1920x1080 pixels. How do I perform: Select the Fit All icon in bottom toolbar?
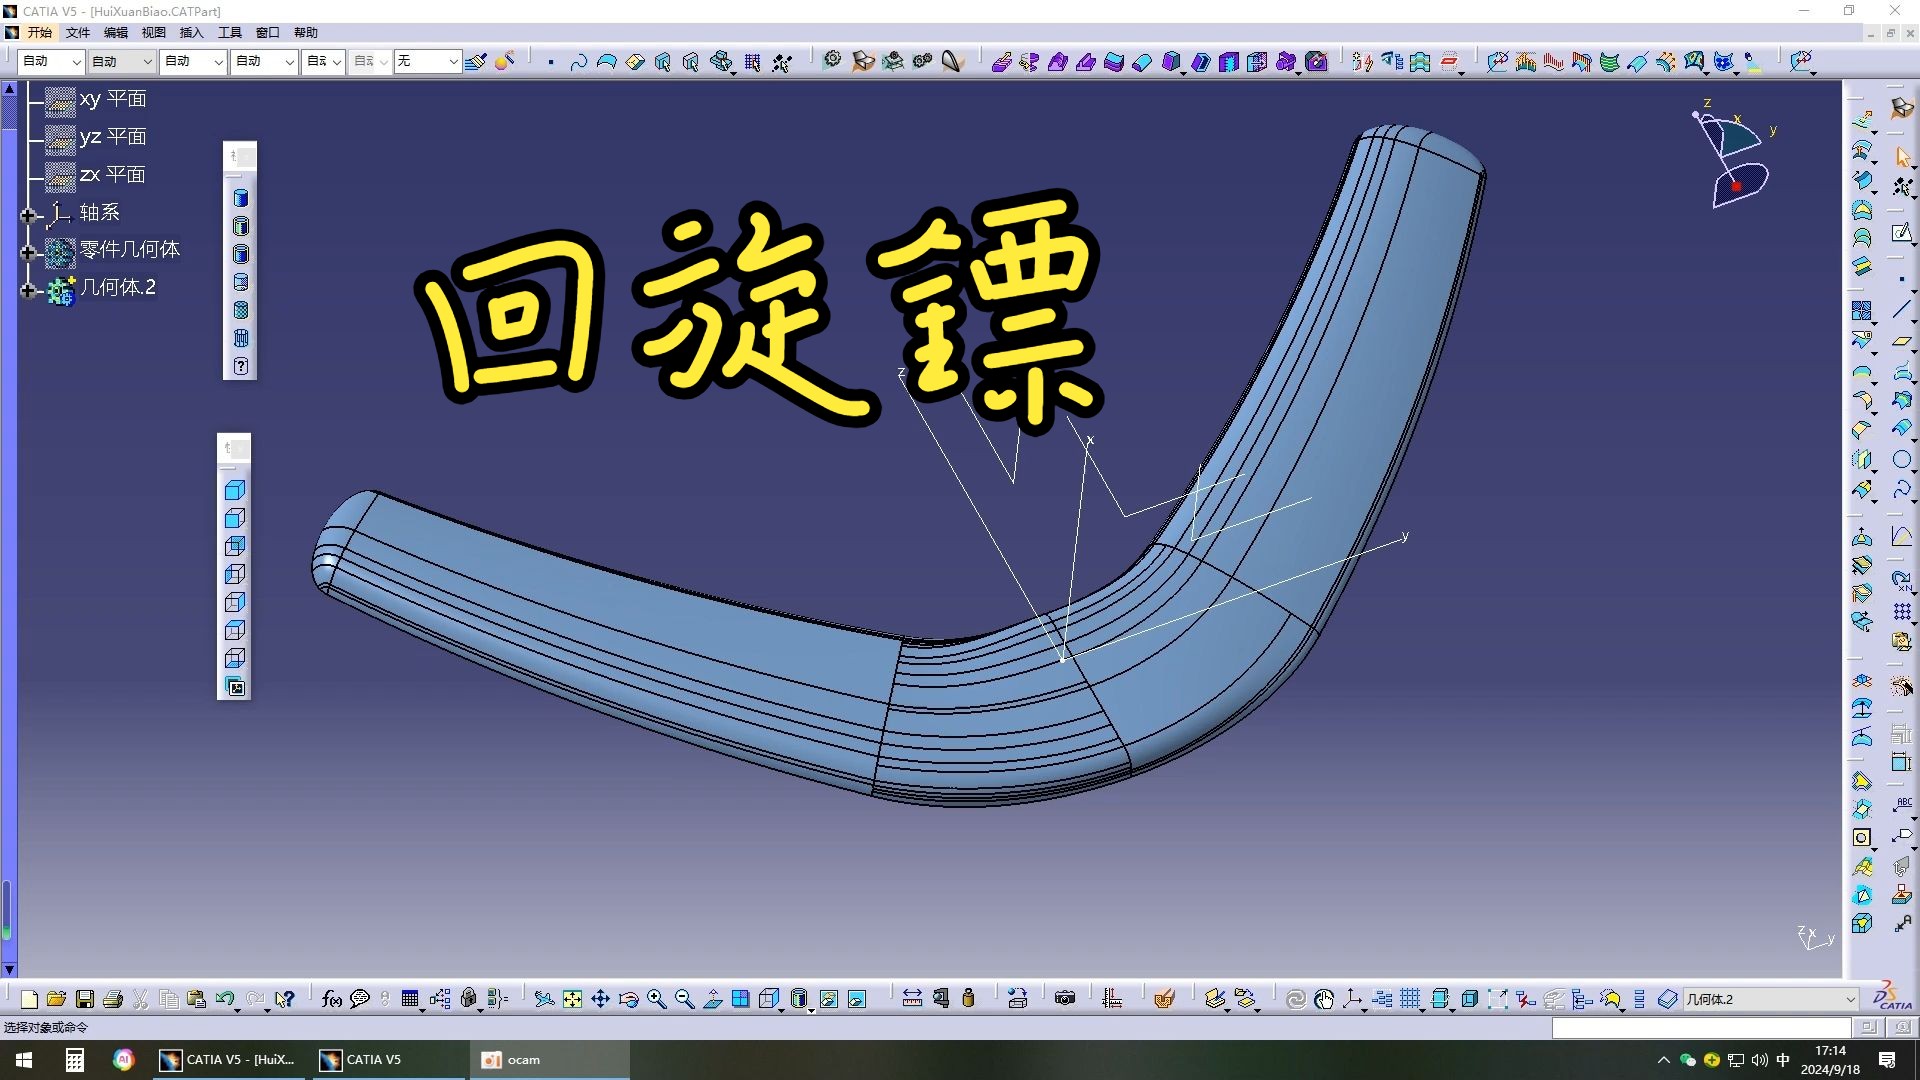coord(571,999)
